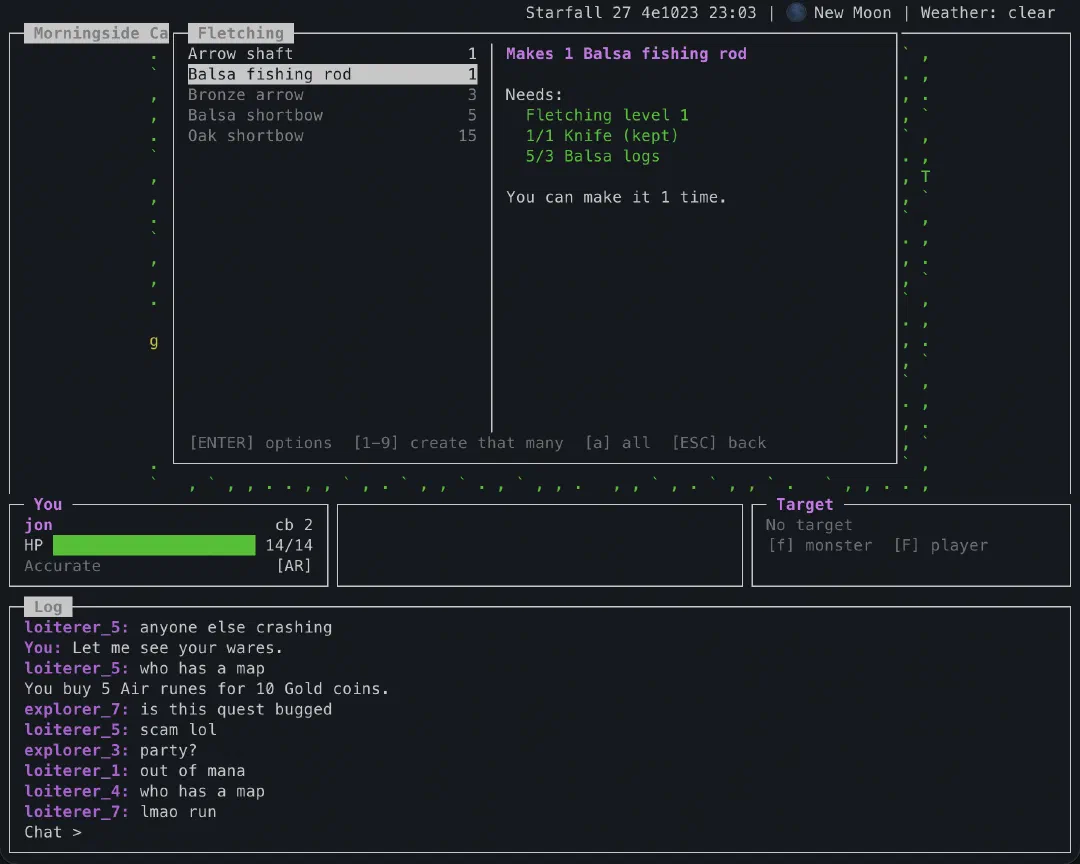
Task: Click the "Makes 1 Balsa fishing rod" heading
Action: tap(626, 54)
